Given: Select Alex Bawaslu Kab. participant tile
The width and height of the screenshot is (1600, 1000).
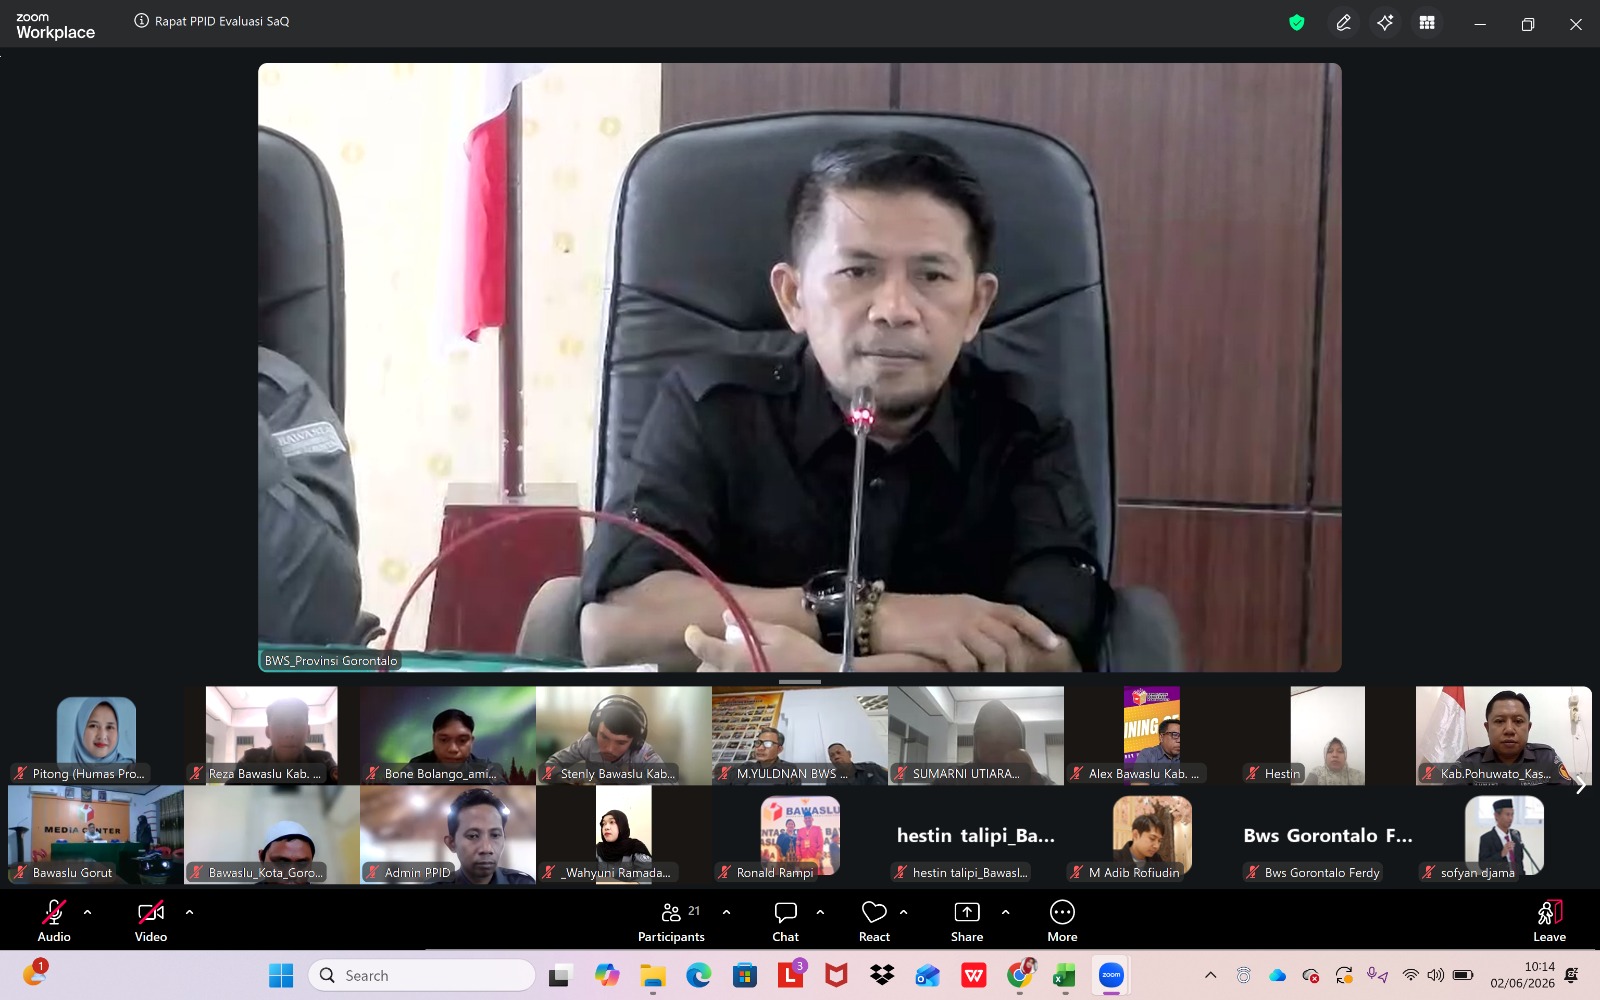Looking at the screenshot, I should tap(1152, 735).
